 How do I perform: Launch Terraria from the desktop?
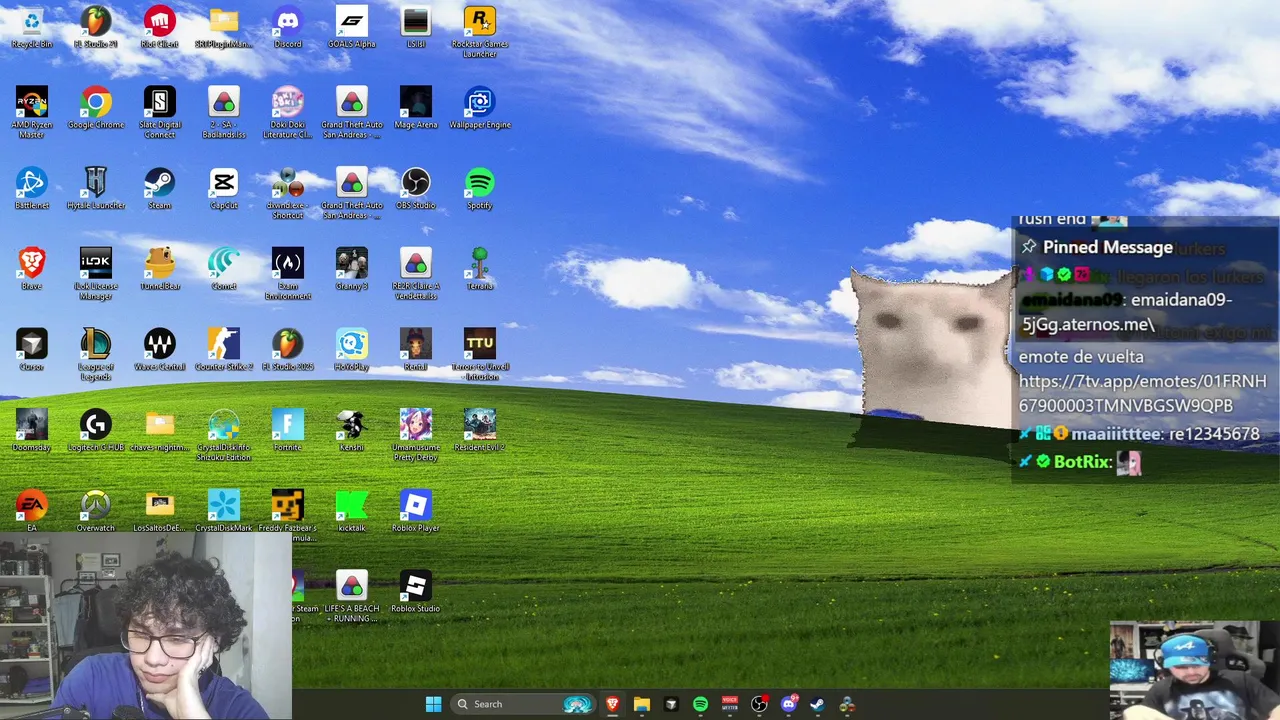[x=480, y=269]
